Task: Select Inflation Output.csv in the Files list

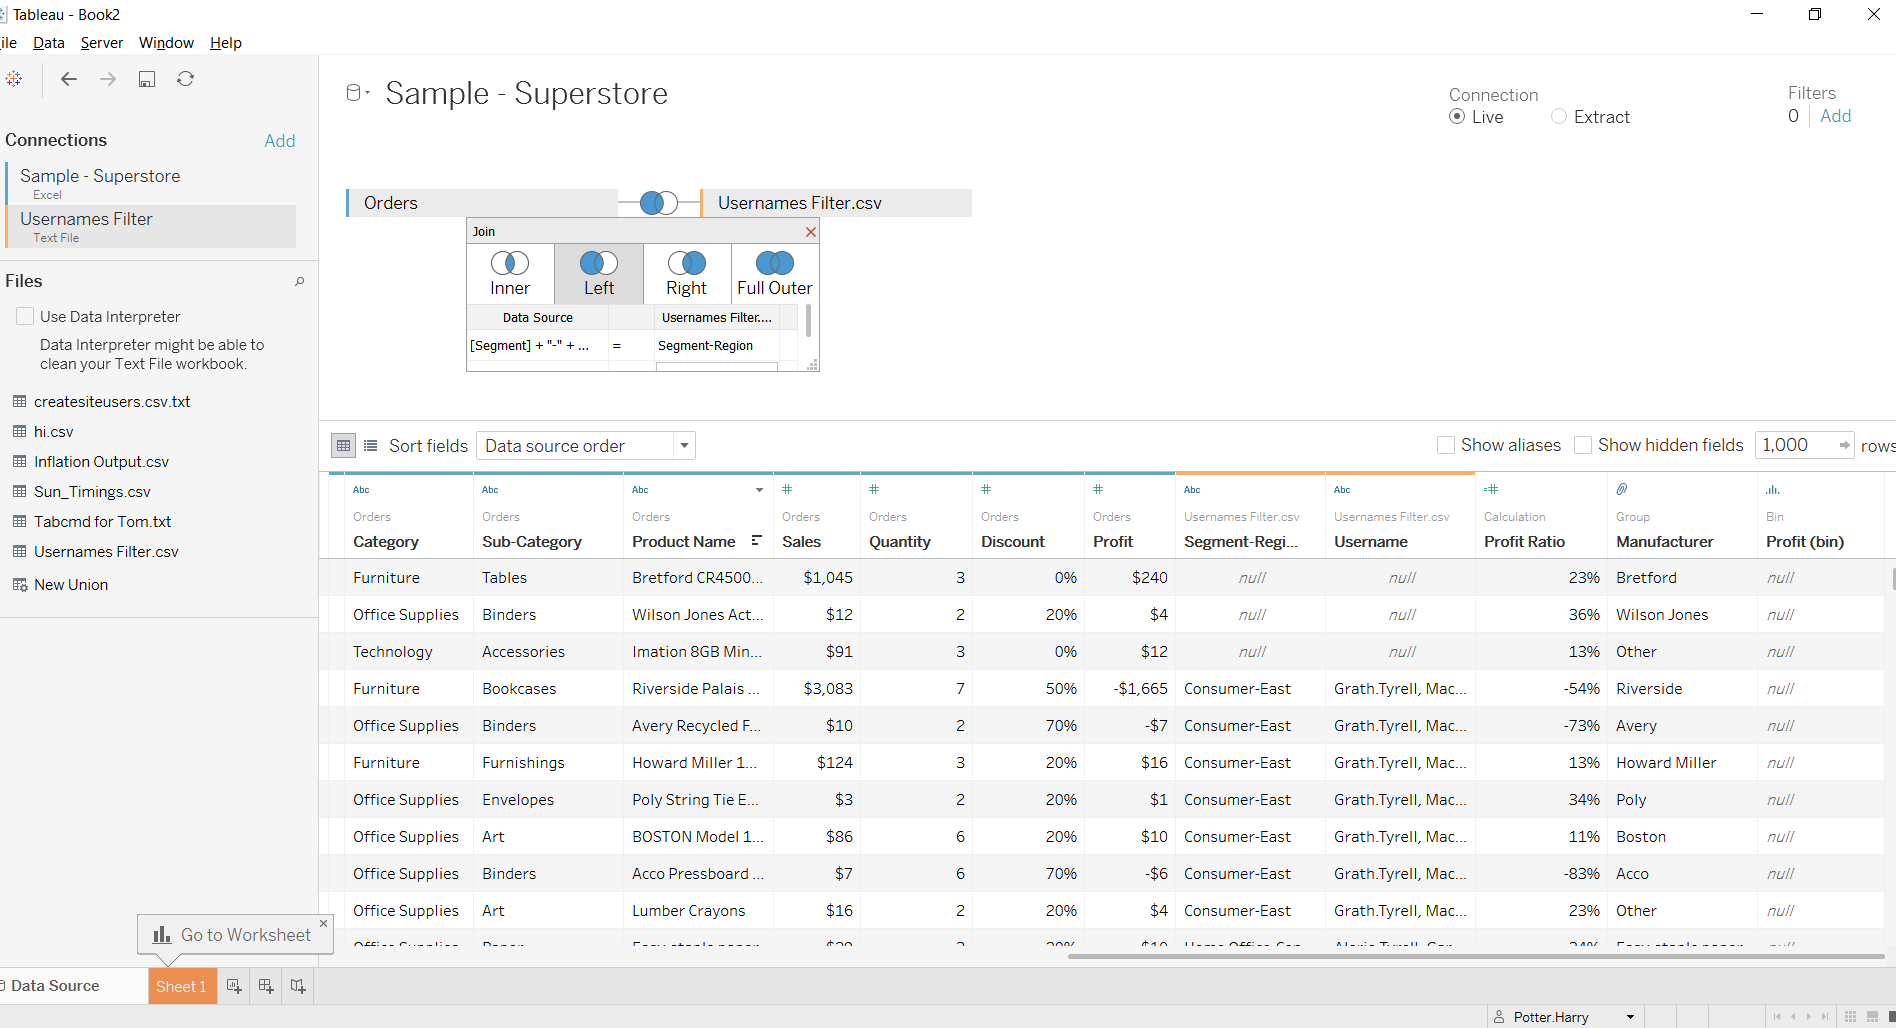Action: (101, 462)
